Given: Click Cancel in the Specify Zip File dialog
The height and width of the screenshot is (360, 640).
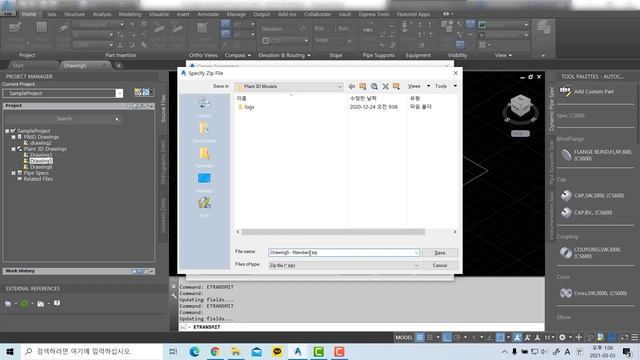Looking at the screenshot, I should pos(440,265).
